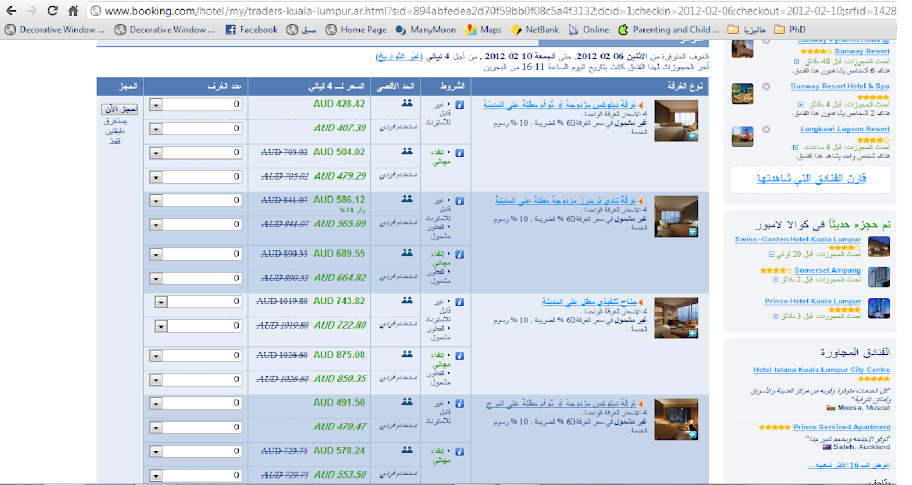Image resolution: width=912 pixels, height=485 pixels.
Task: Click the info icon in the AUD 689.55 row
Action: click(459, 254)
